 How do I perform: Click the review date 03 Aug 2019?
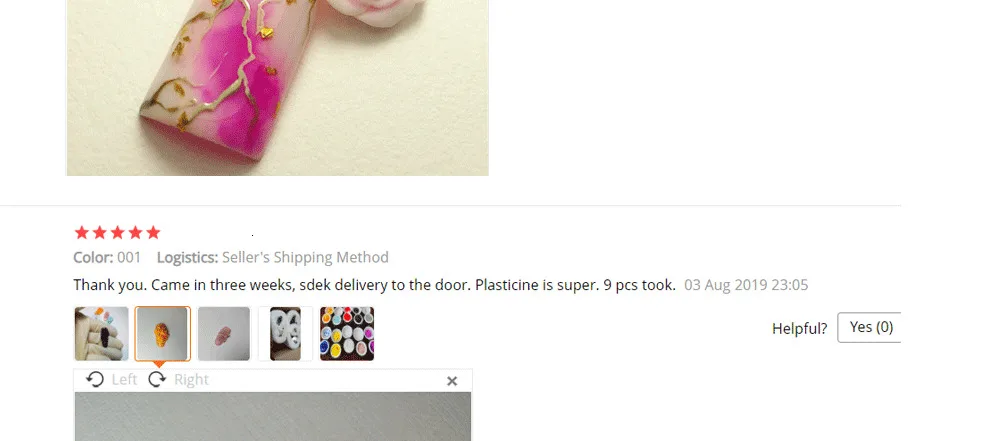point(746,285)
